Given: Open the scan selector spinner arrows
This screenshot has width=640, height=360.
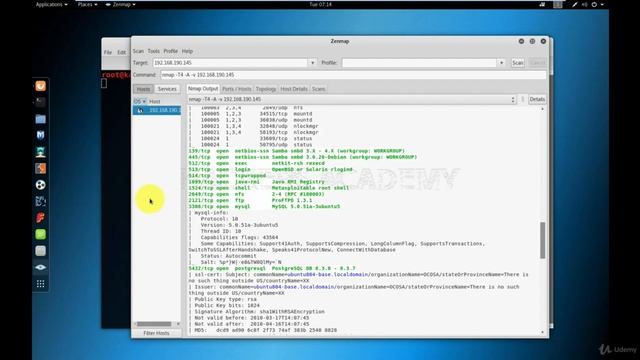Looking at the screenshot, I should pos(513,100).
